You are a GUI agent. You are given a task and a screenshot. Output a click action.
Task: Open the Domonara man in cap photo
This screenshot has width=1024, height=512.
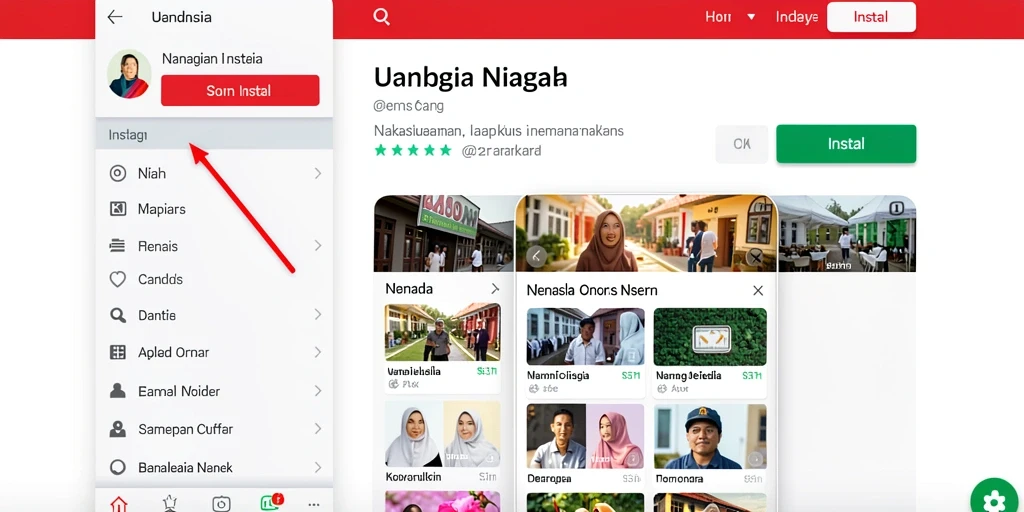tap(710, 436)
